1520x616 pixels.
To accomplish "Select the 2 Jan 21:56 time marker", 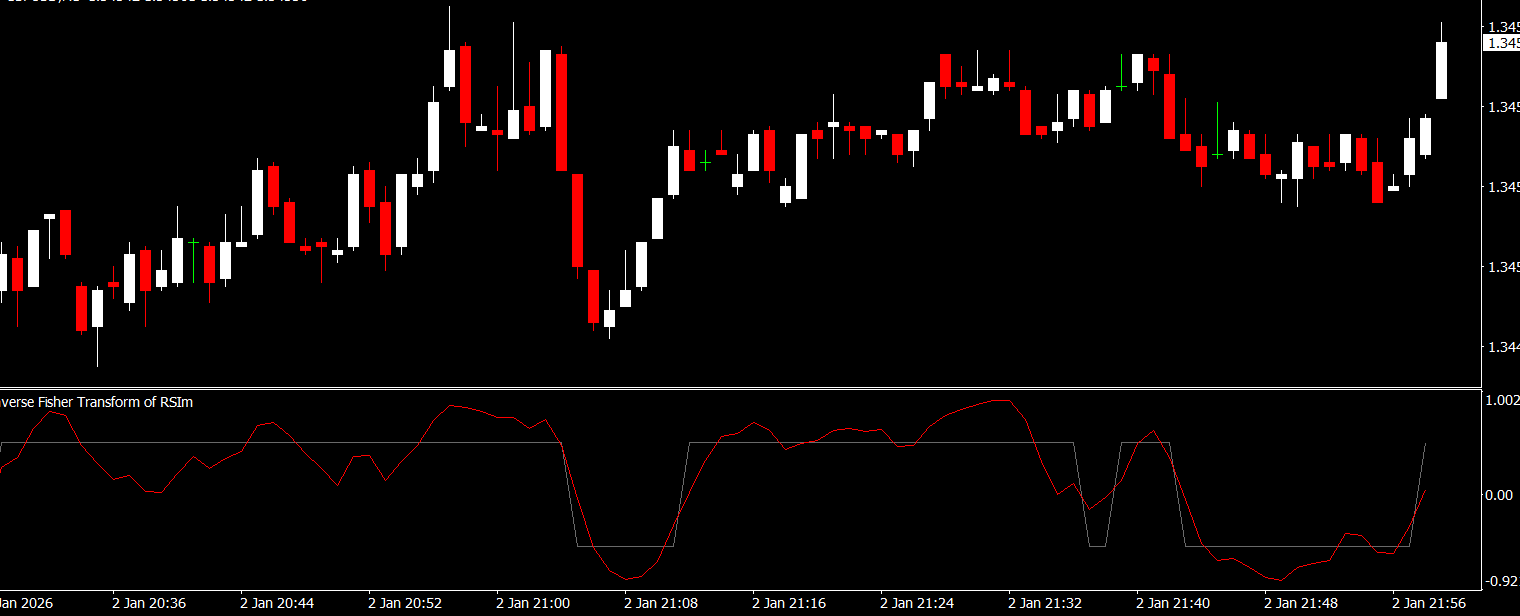I will 1429,604.
